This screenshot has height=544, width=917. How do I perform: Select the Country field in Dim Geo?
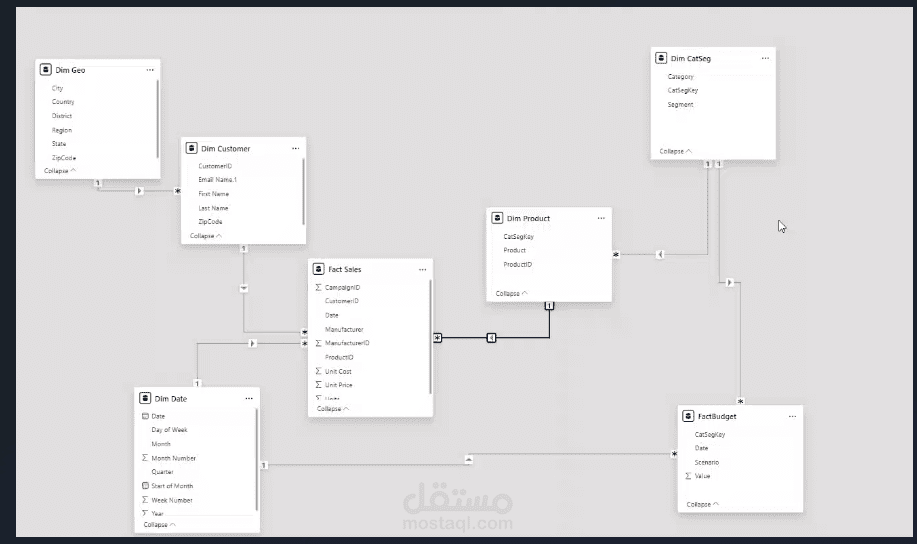63,101
